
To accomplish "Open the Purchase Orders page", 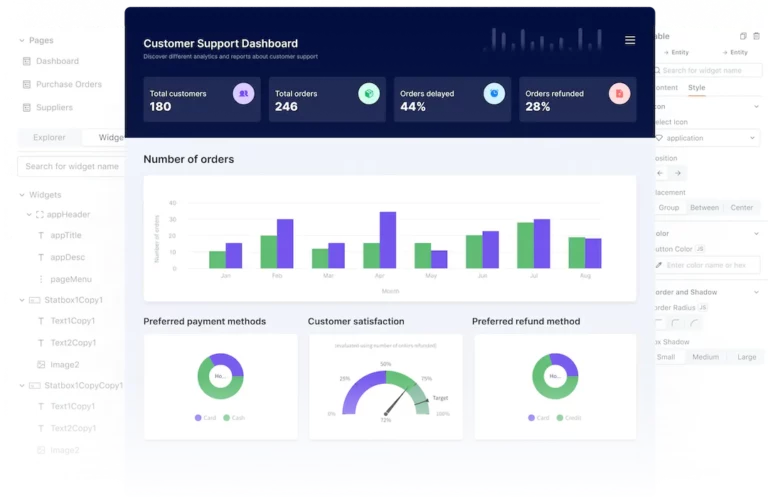I will [68, 84].
